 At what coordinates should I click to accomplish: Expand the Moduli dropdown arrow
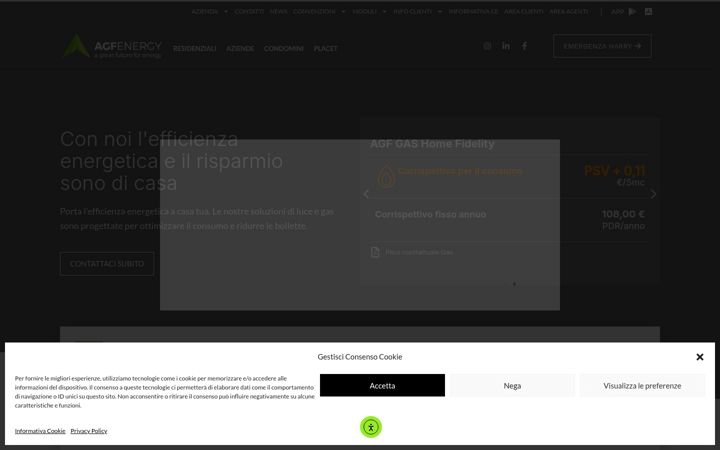point(384,12)
